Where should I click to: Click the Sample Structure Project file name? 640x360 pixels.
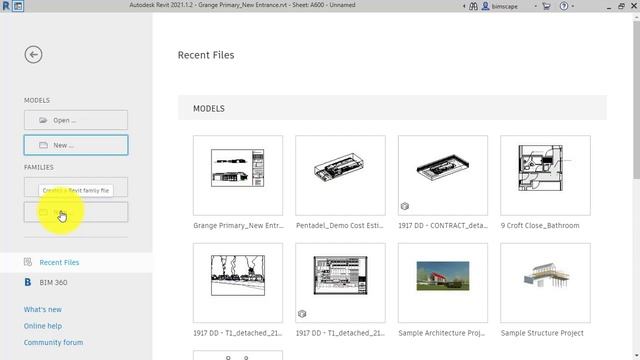point(542,333)
